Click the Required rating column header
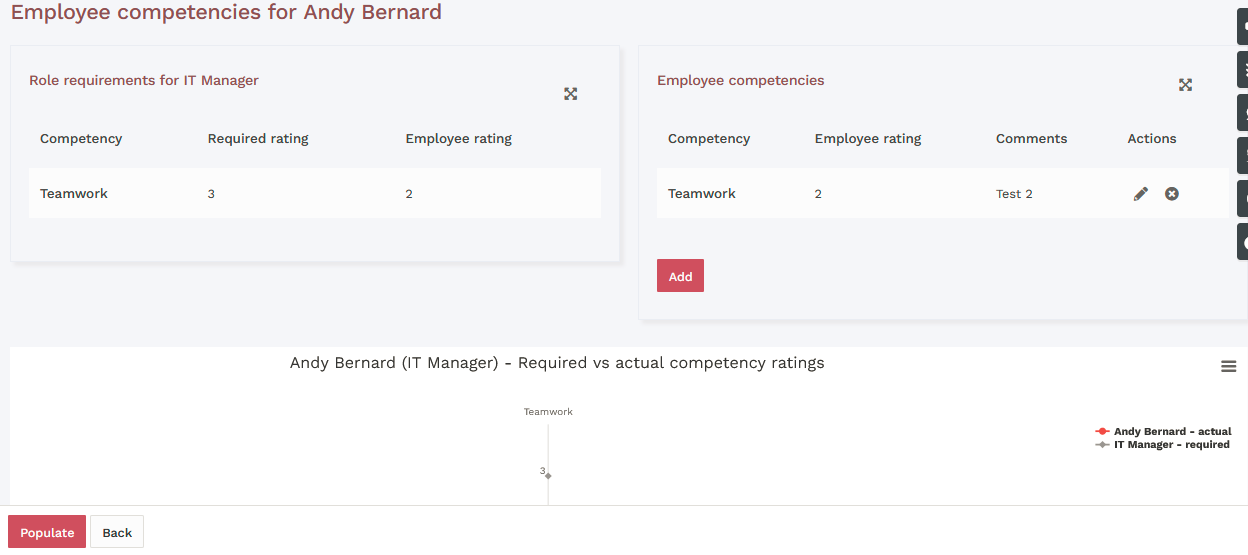 (258, 139)
